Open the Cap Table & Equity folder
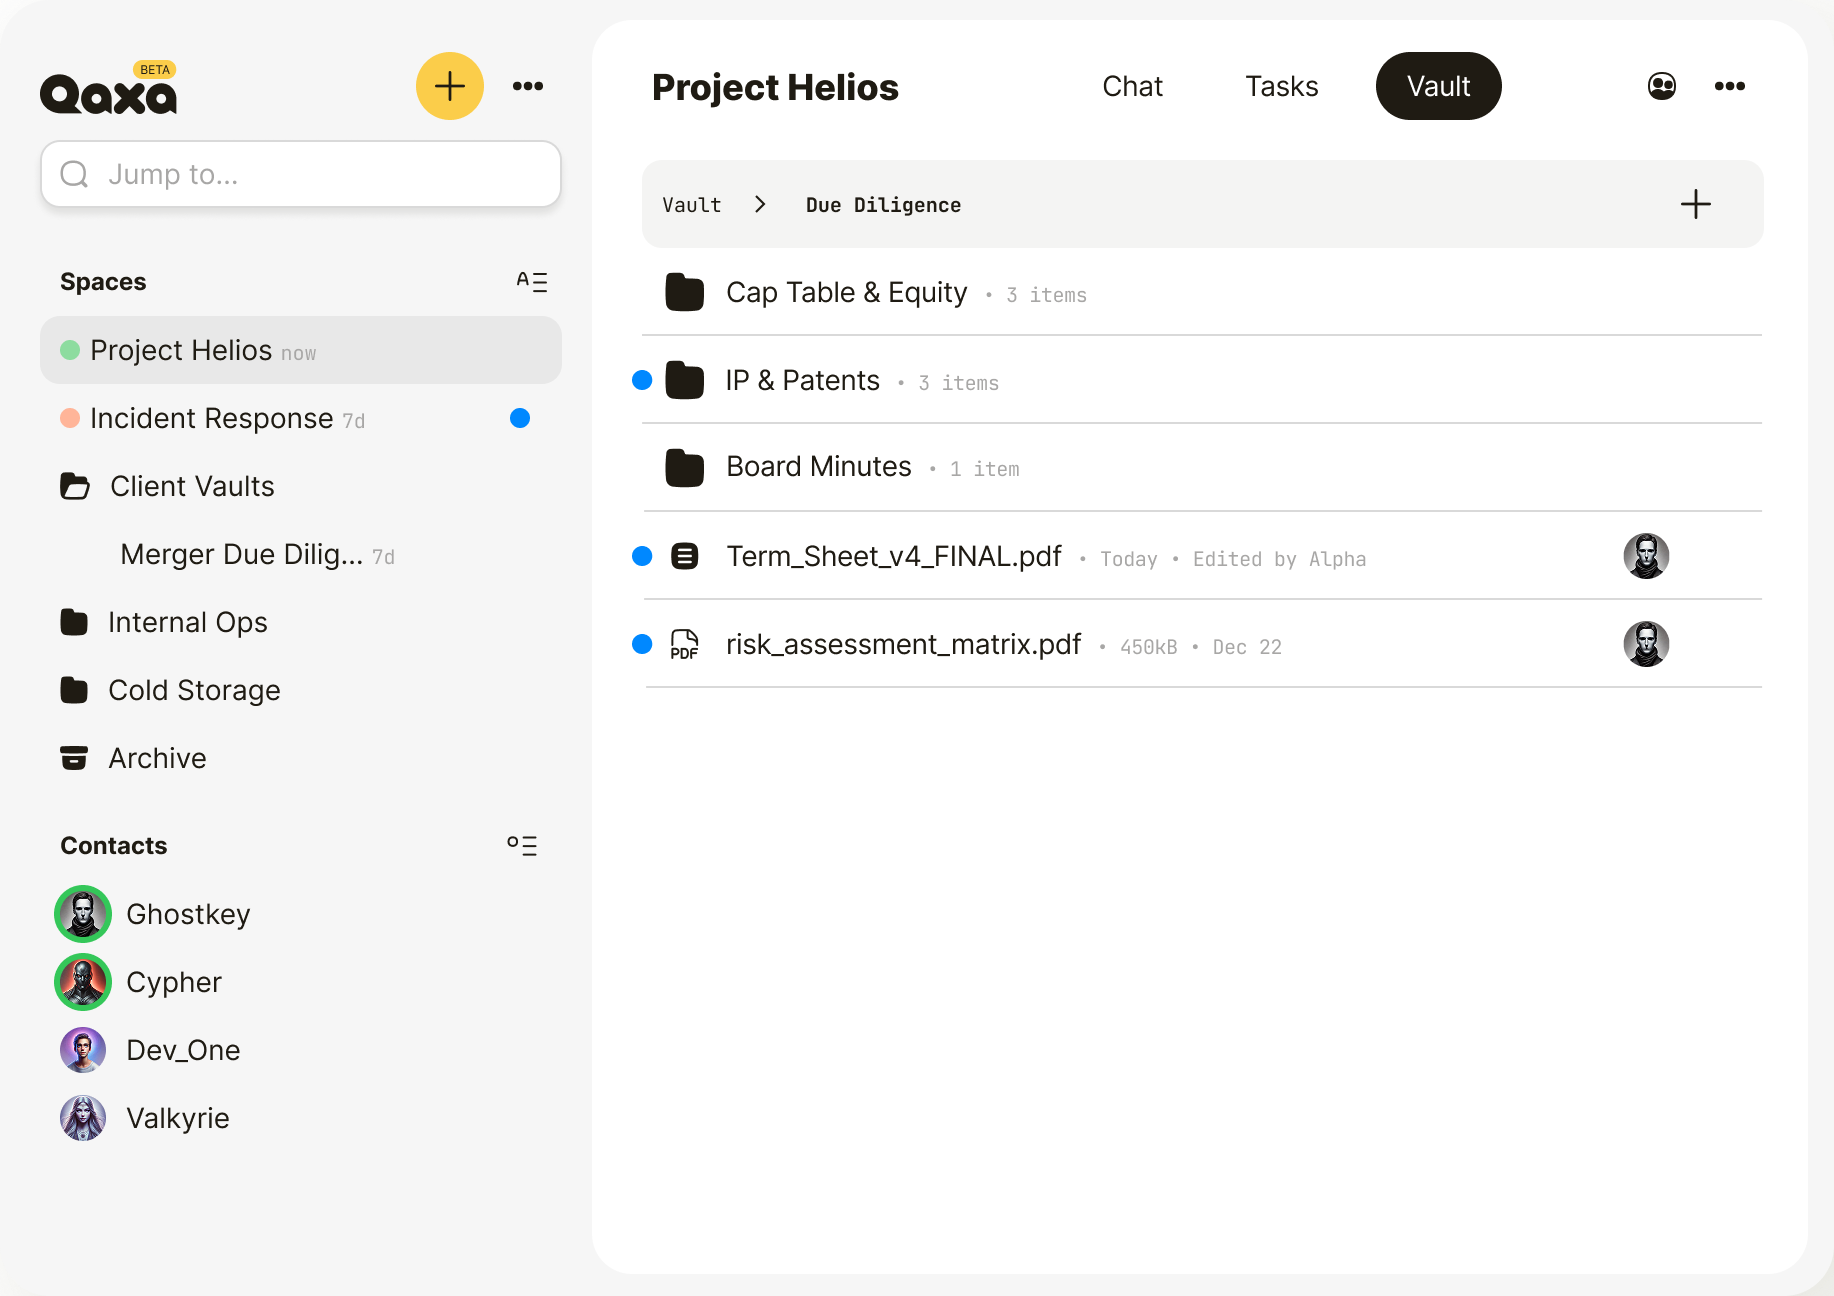The height and width of the screenshot is (1296, 1834). point(846,293)
